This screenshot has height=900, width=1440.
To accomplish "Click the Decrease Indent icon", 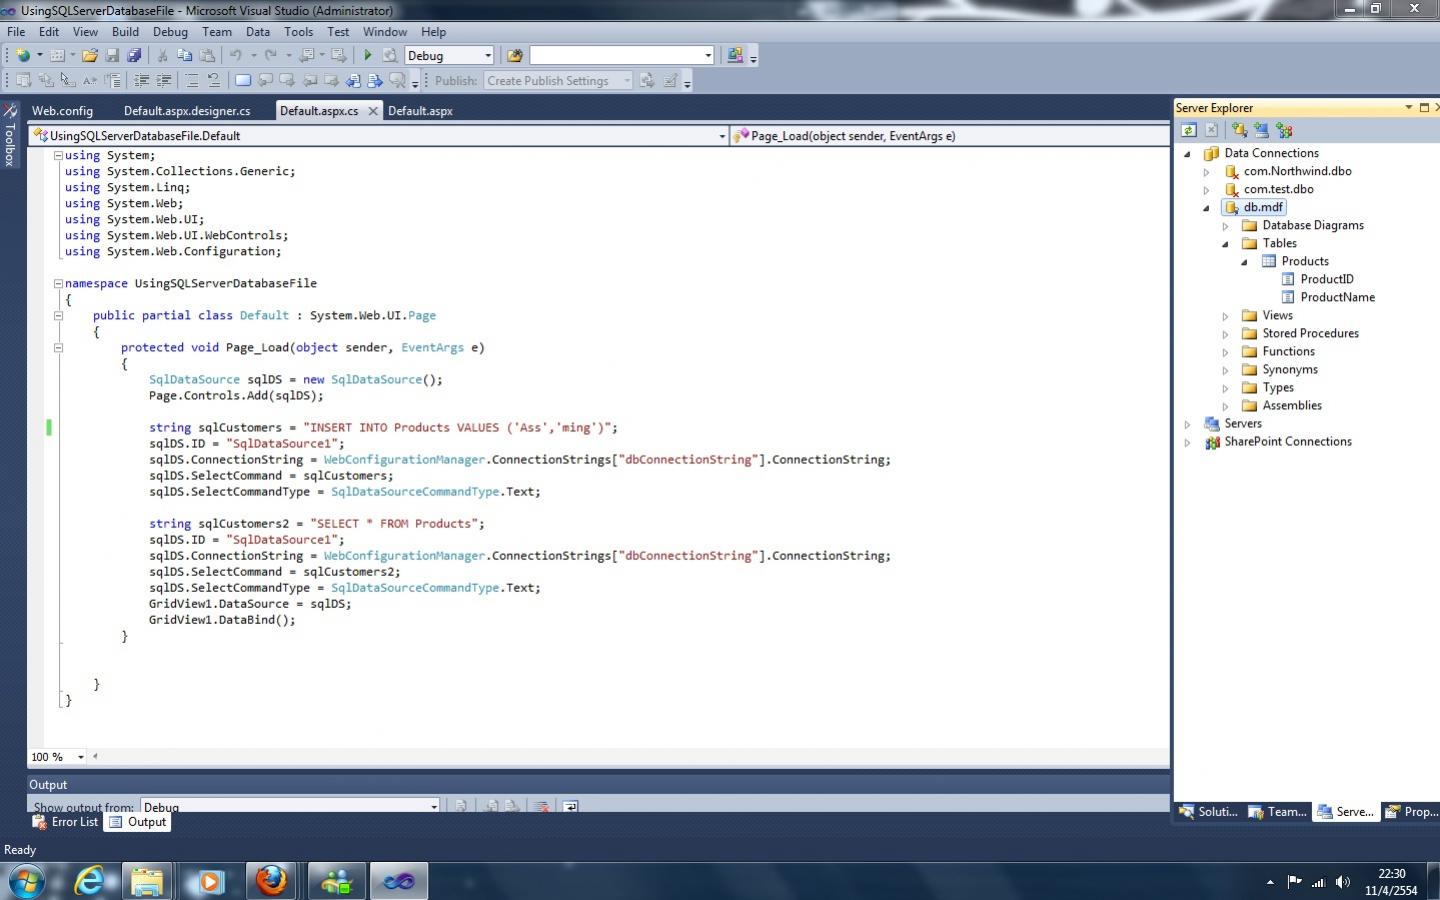I will 142,81.
